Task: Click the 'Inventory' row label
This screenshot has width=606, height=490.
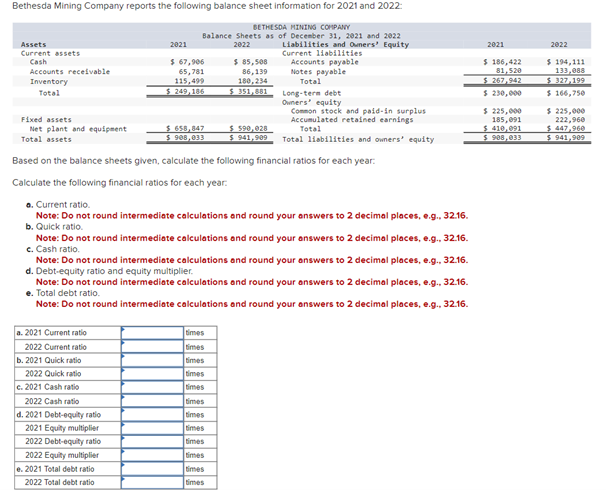Action: [x=49, y=82]
